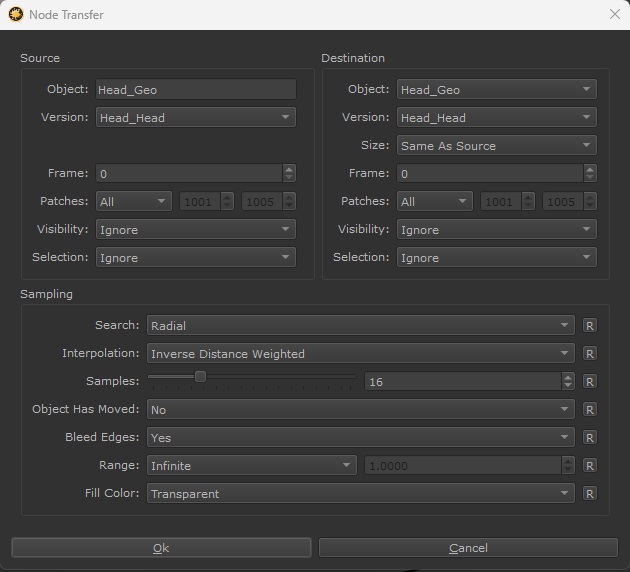Screen dimensions: 630x572
Task: Click the R button next to Bleed Edges
Action: coord(590,438)
